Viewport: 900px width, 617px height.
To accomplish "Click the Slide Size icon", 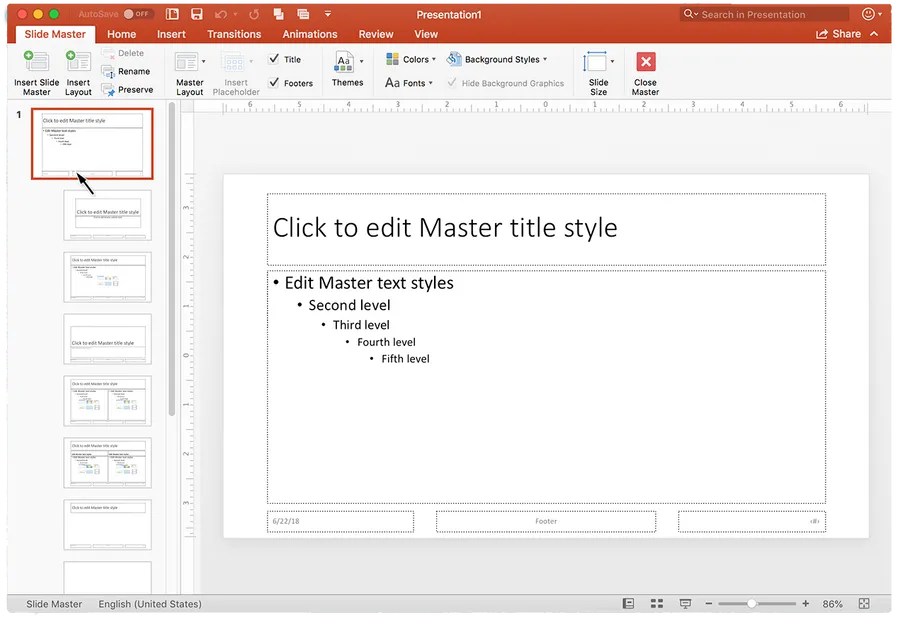I will (595, 61).
